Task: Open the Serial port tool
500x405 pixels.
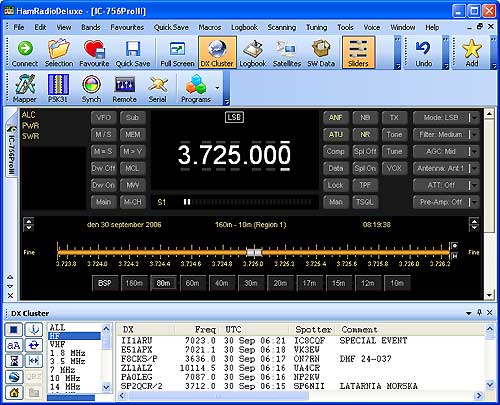Action: [x=157, y=88]
